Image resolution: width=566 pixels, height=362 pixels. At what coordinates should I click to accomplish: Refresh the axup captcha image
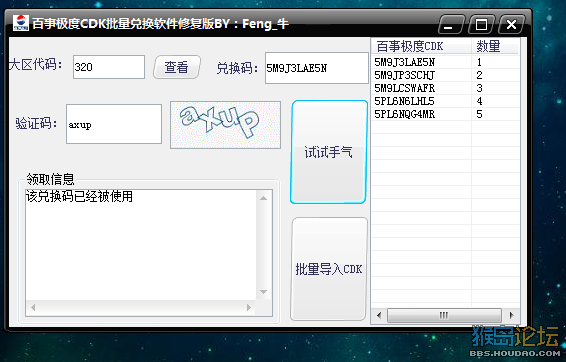point(225,125)
